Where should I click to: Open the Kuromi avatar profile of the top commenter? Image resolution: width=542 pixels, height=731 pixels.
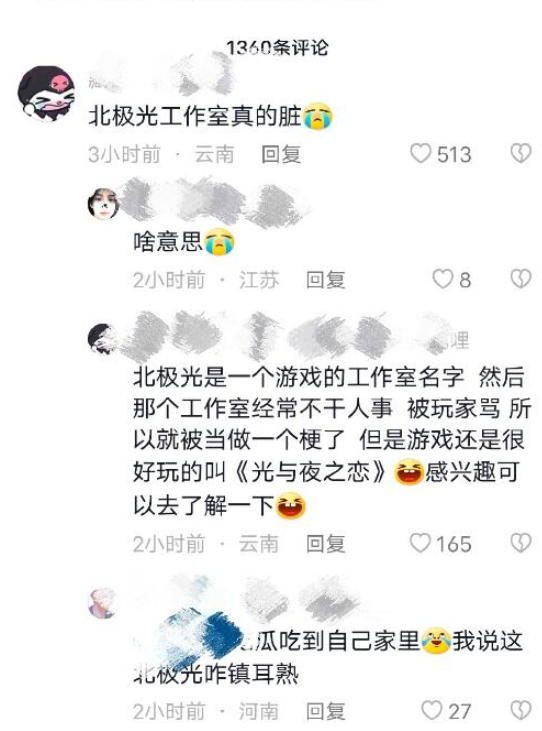(x=46, y=94)
